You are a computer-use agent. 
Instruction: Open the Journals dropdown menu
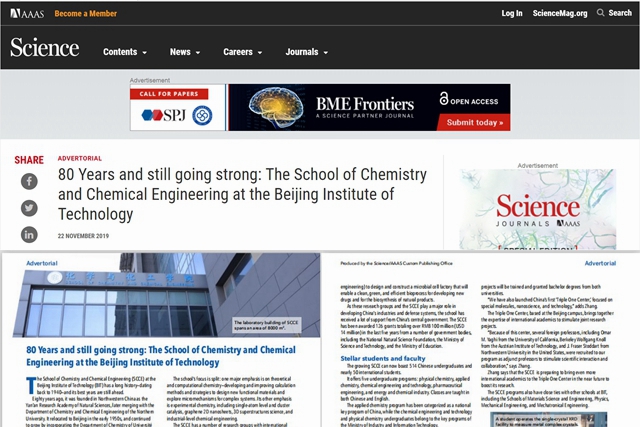pos(307,52)
